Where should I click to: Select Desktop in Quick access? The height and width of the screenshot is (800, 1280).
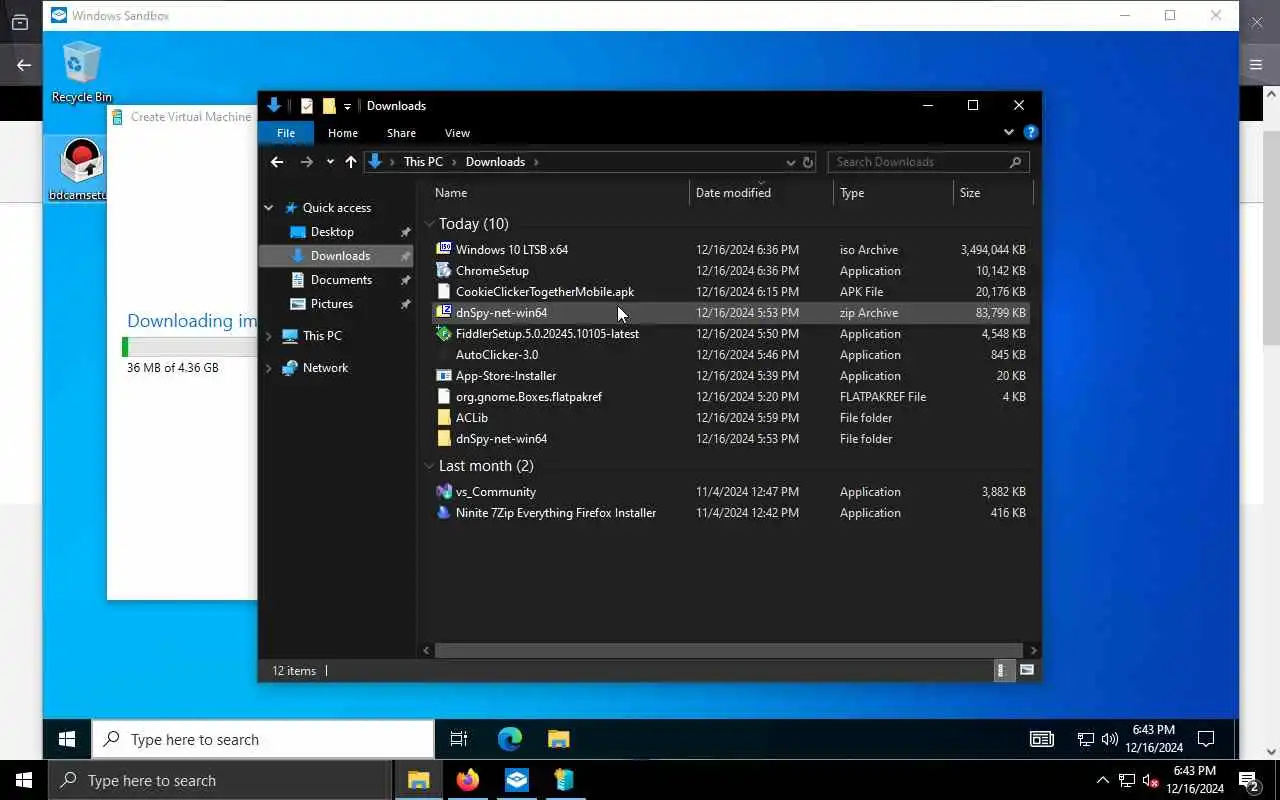click(332, 232)
